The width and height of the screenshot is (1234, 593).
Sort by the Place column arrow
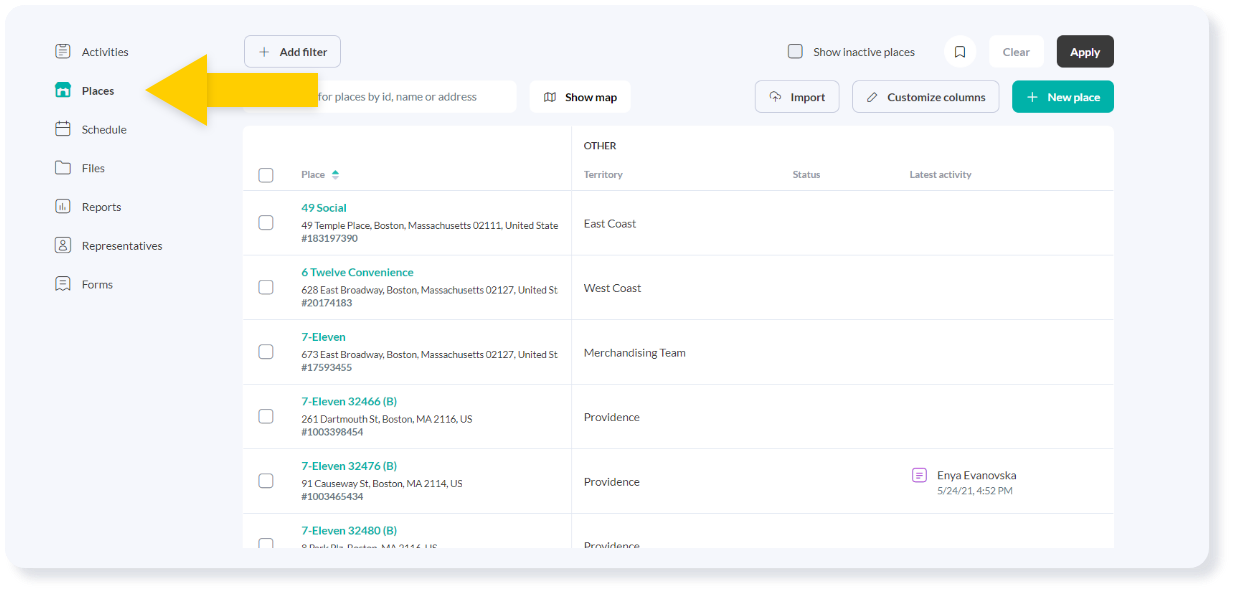[x=335, y=175]
